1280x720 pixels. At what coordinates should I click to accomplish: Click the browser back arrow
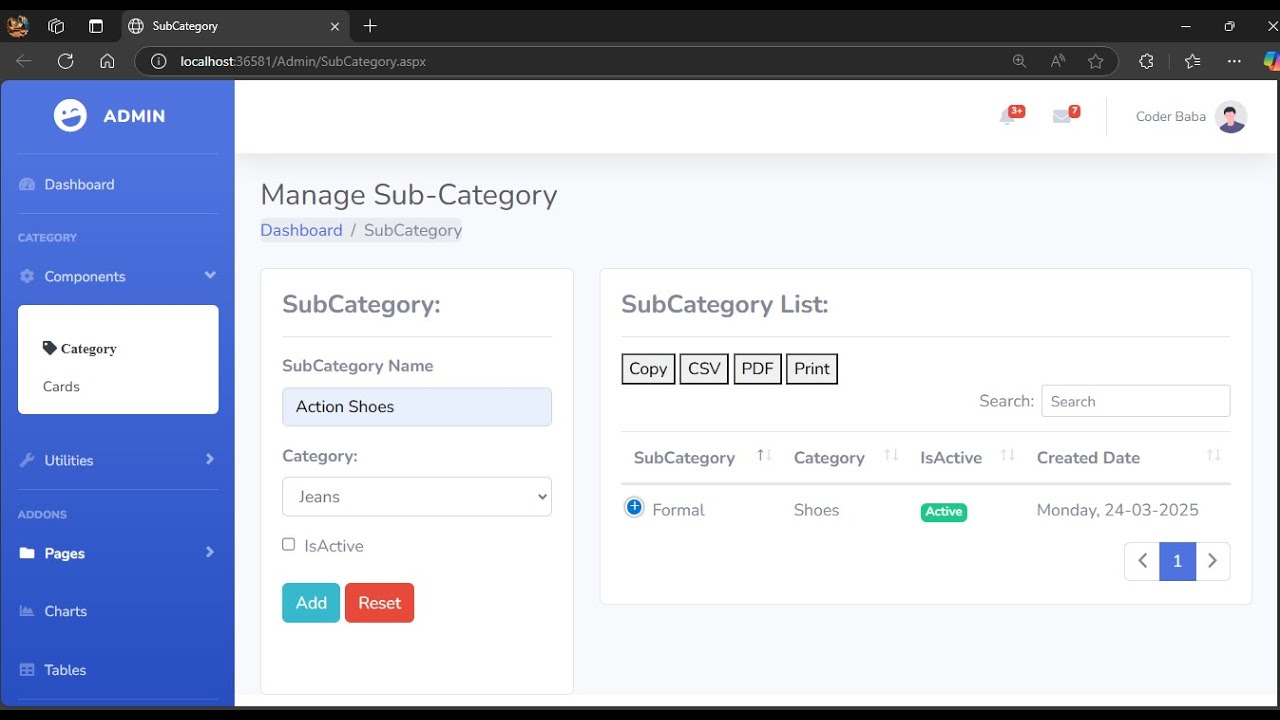(24, 61)
